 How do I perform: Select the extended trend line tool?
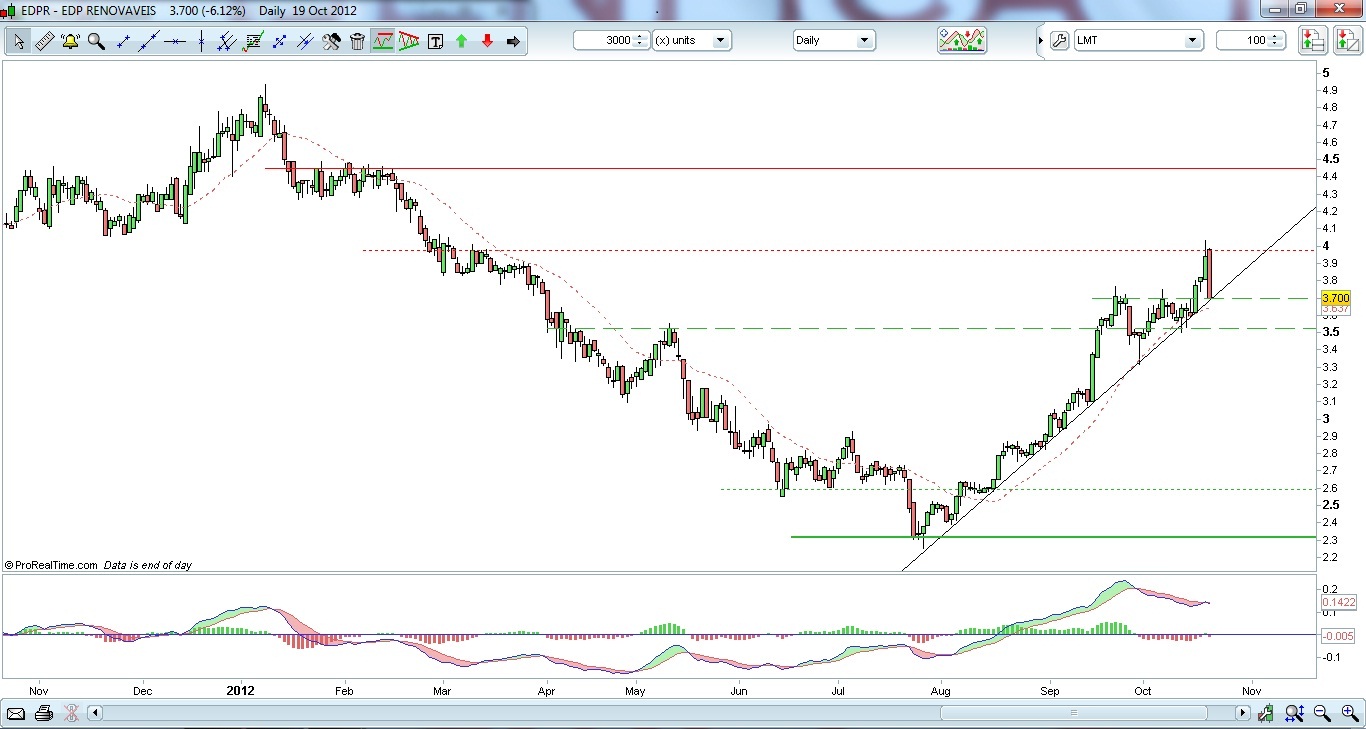point(149,41)
